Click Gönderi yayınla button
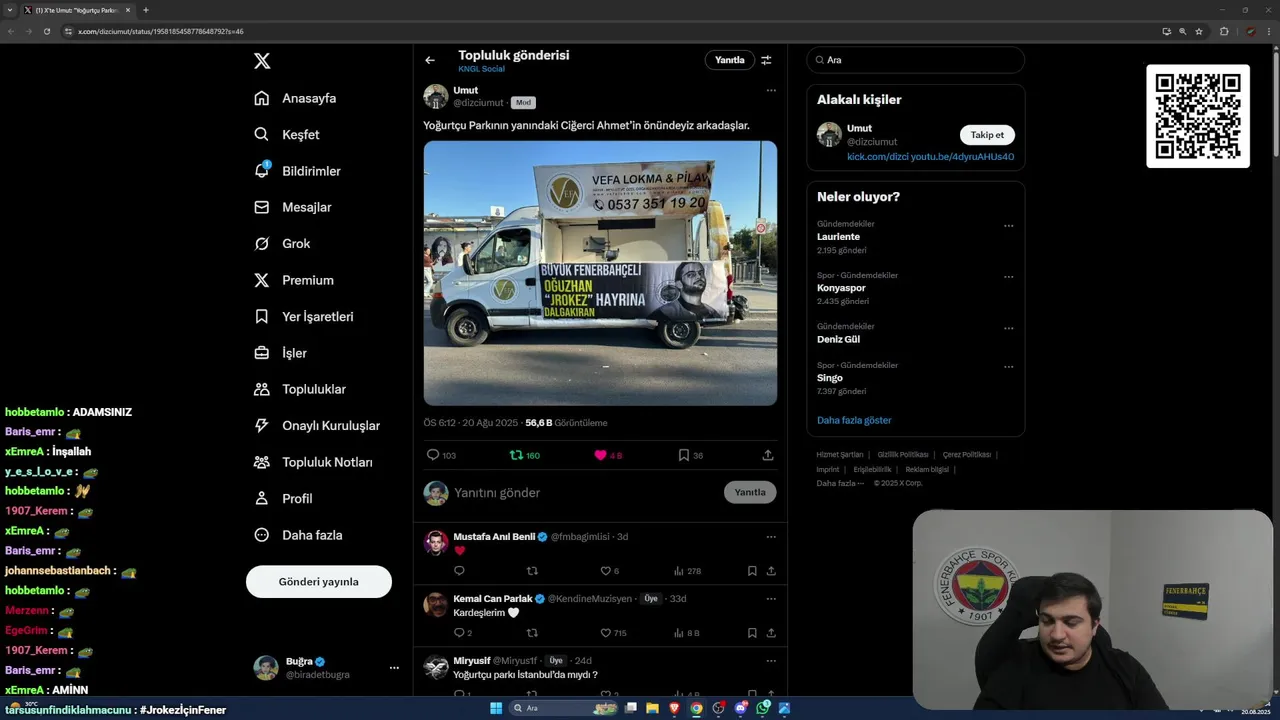 coord(319,581)
